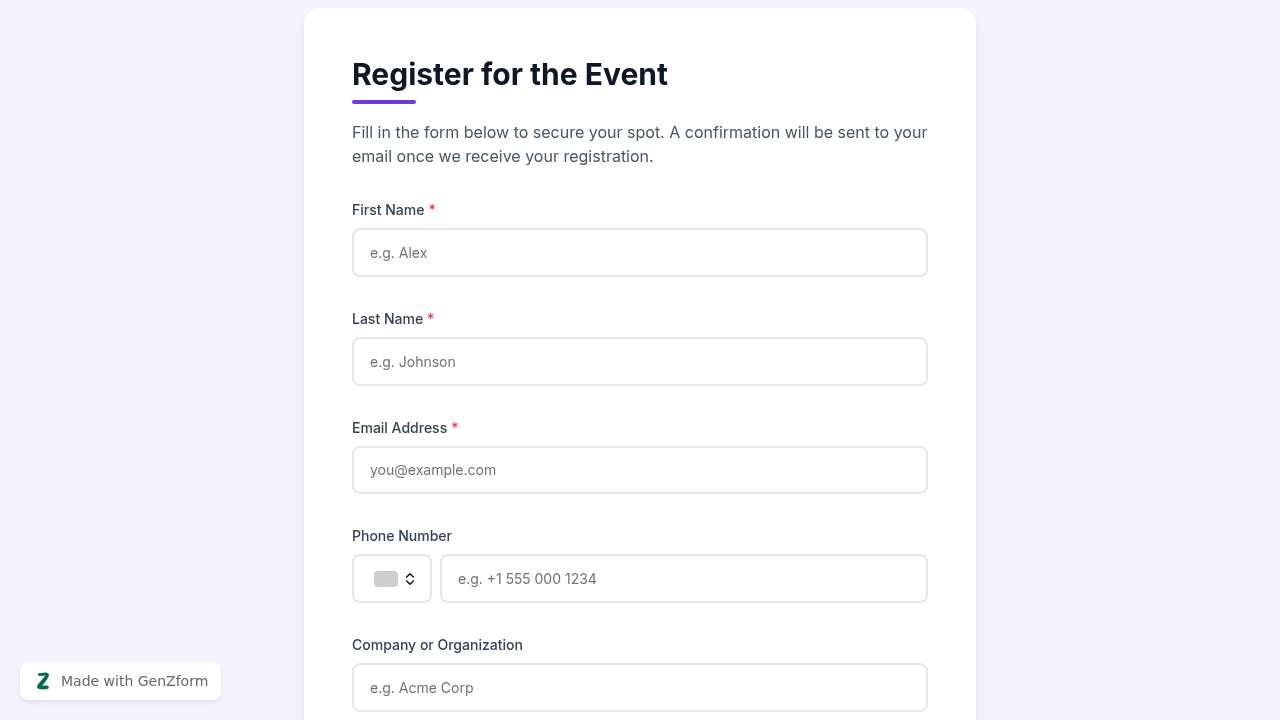Viewport: 1280px width, 720px height.
Task: Click the Last Name input field
Action: [x=640, y=361]
